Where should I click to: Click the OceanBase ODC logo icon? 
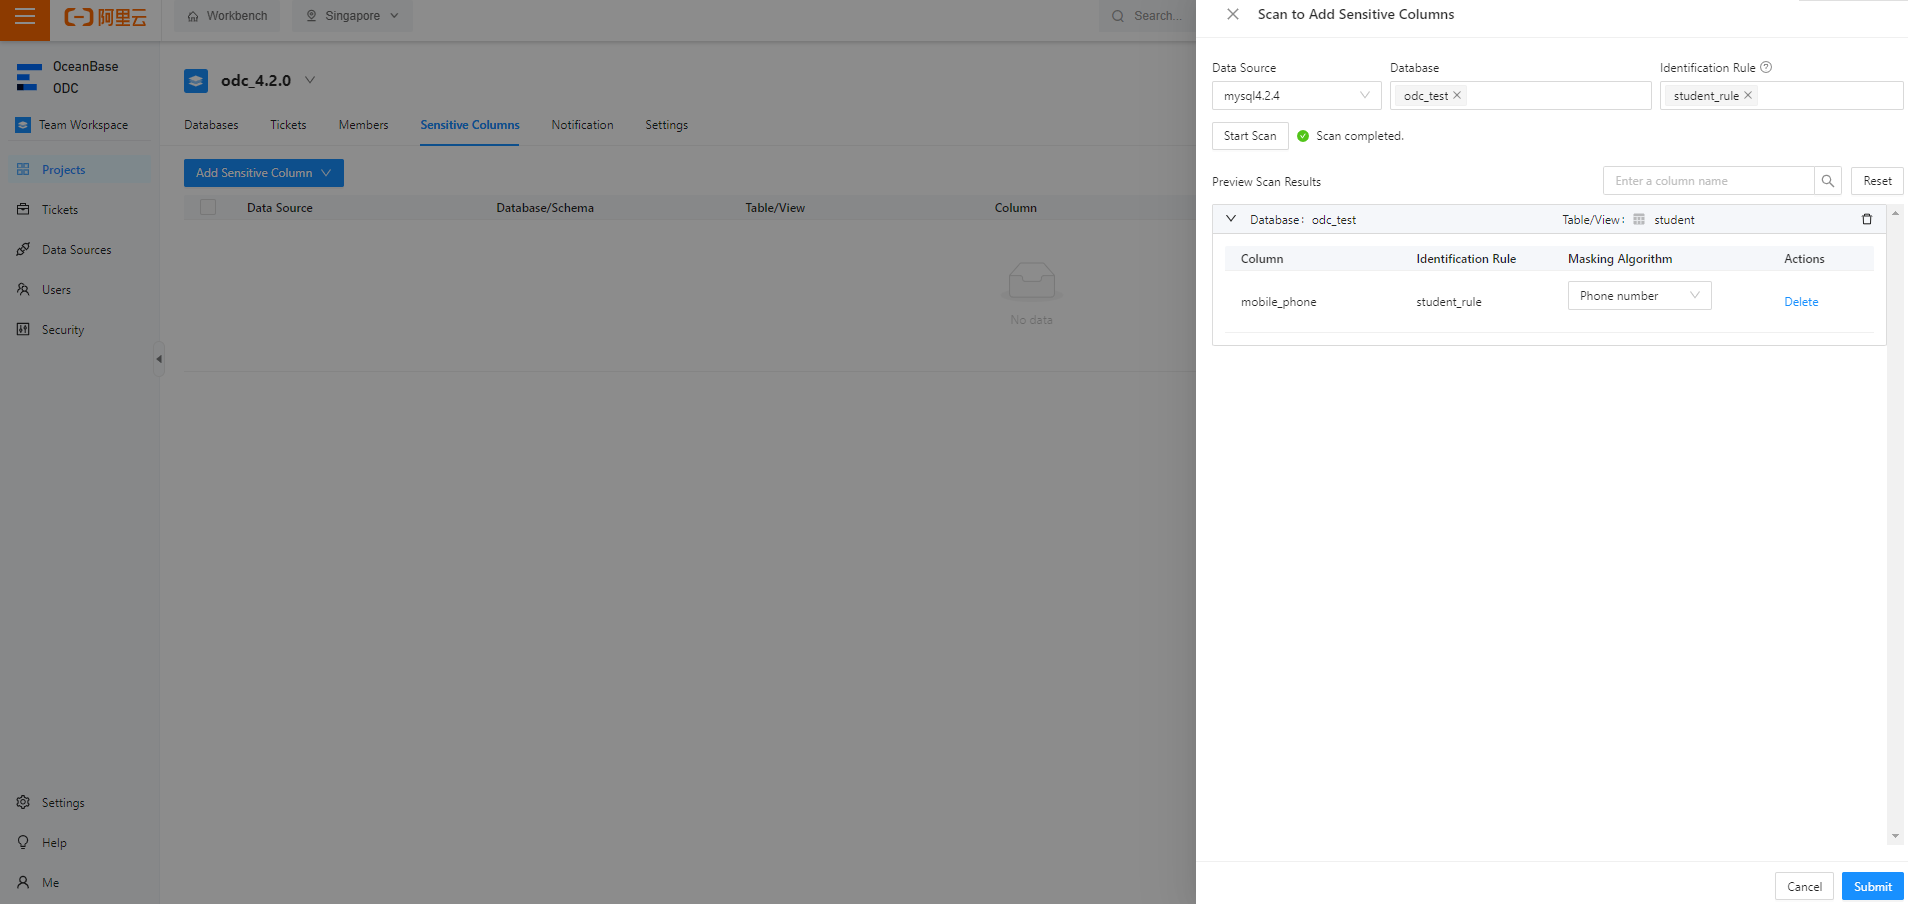pos(29,77)
